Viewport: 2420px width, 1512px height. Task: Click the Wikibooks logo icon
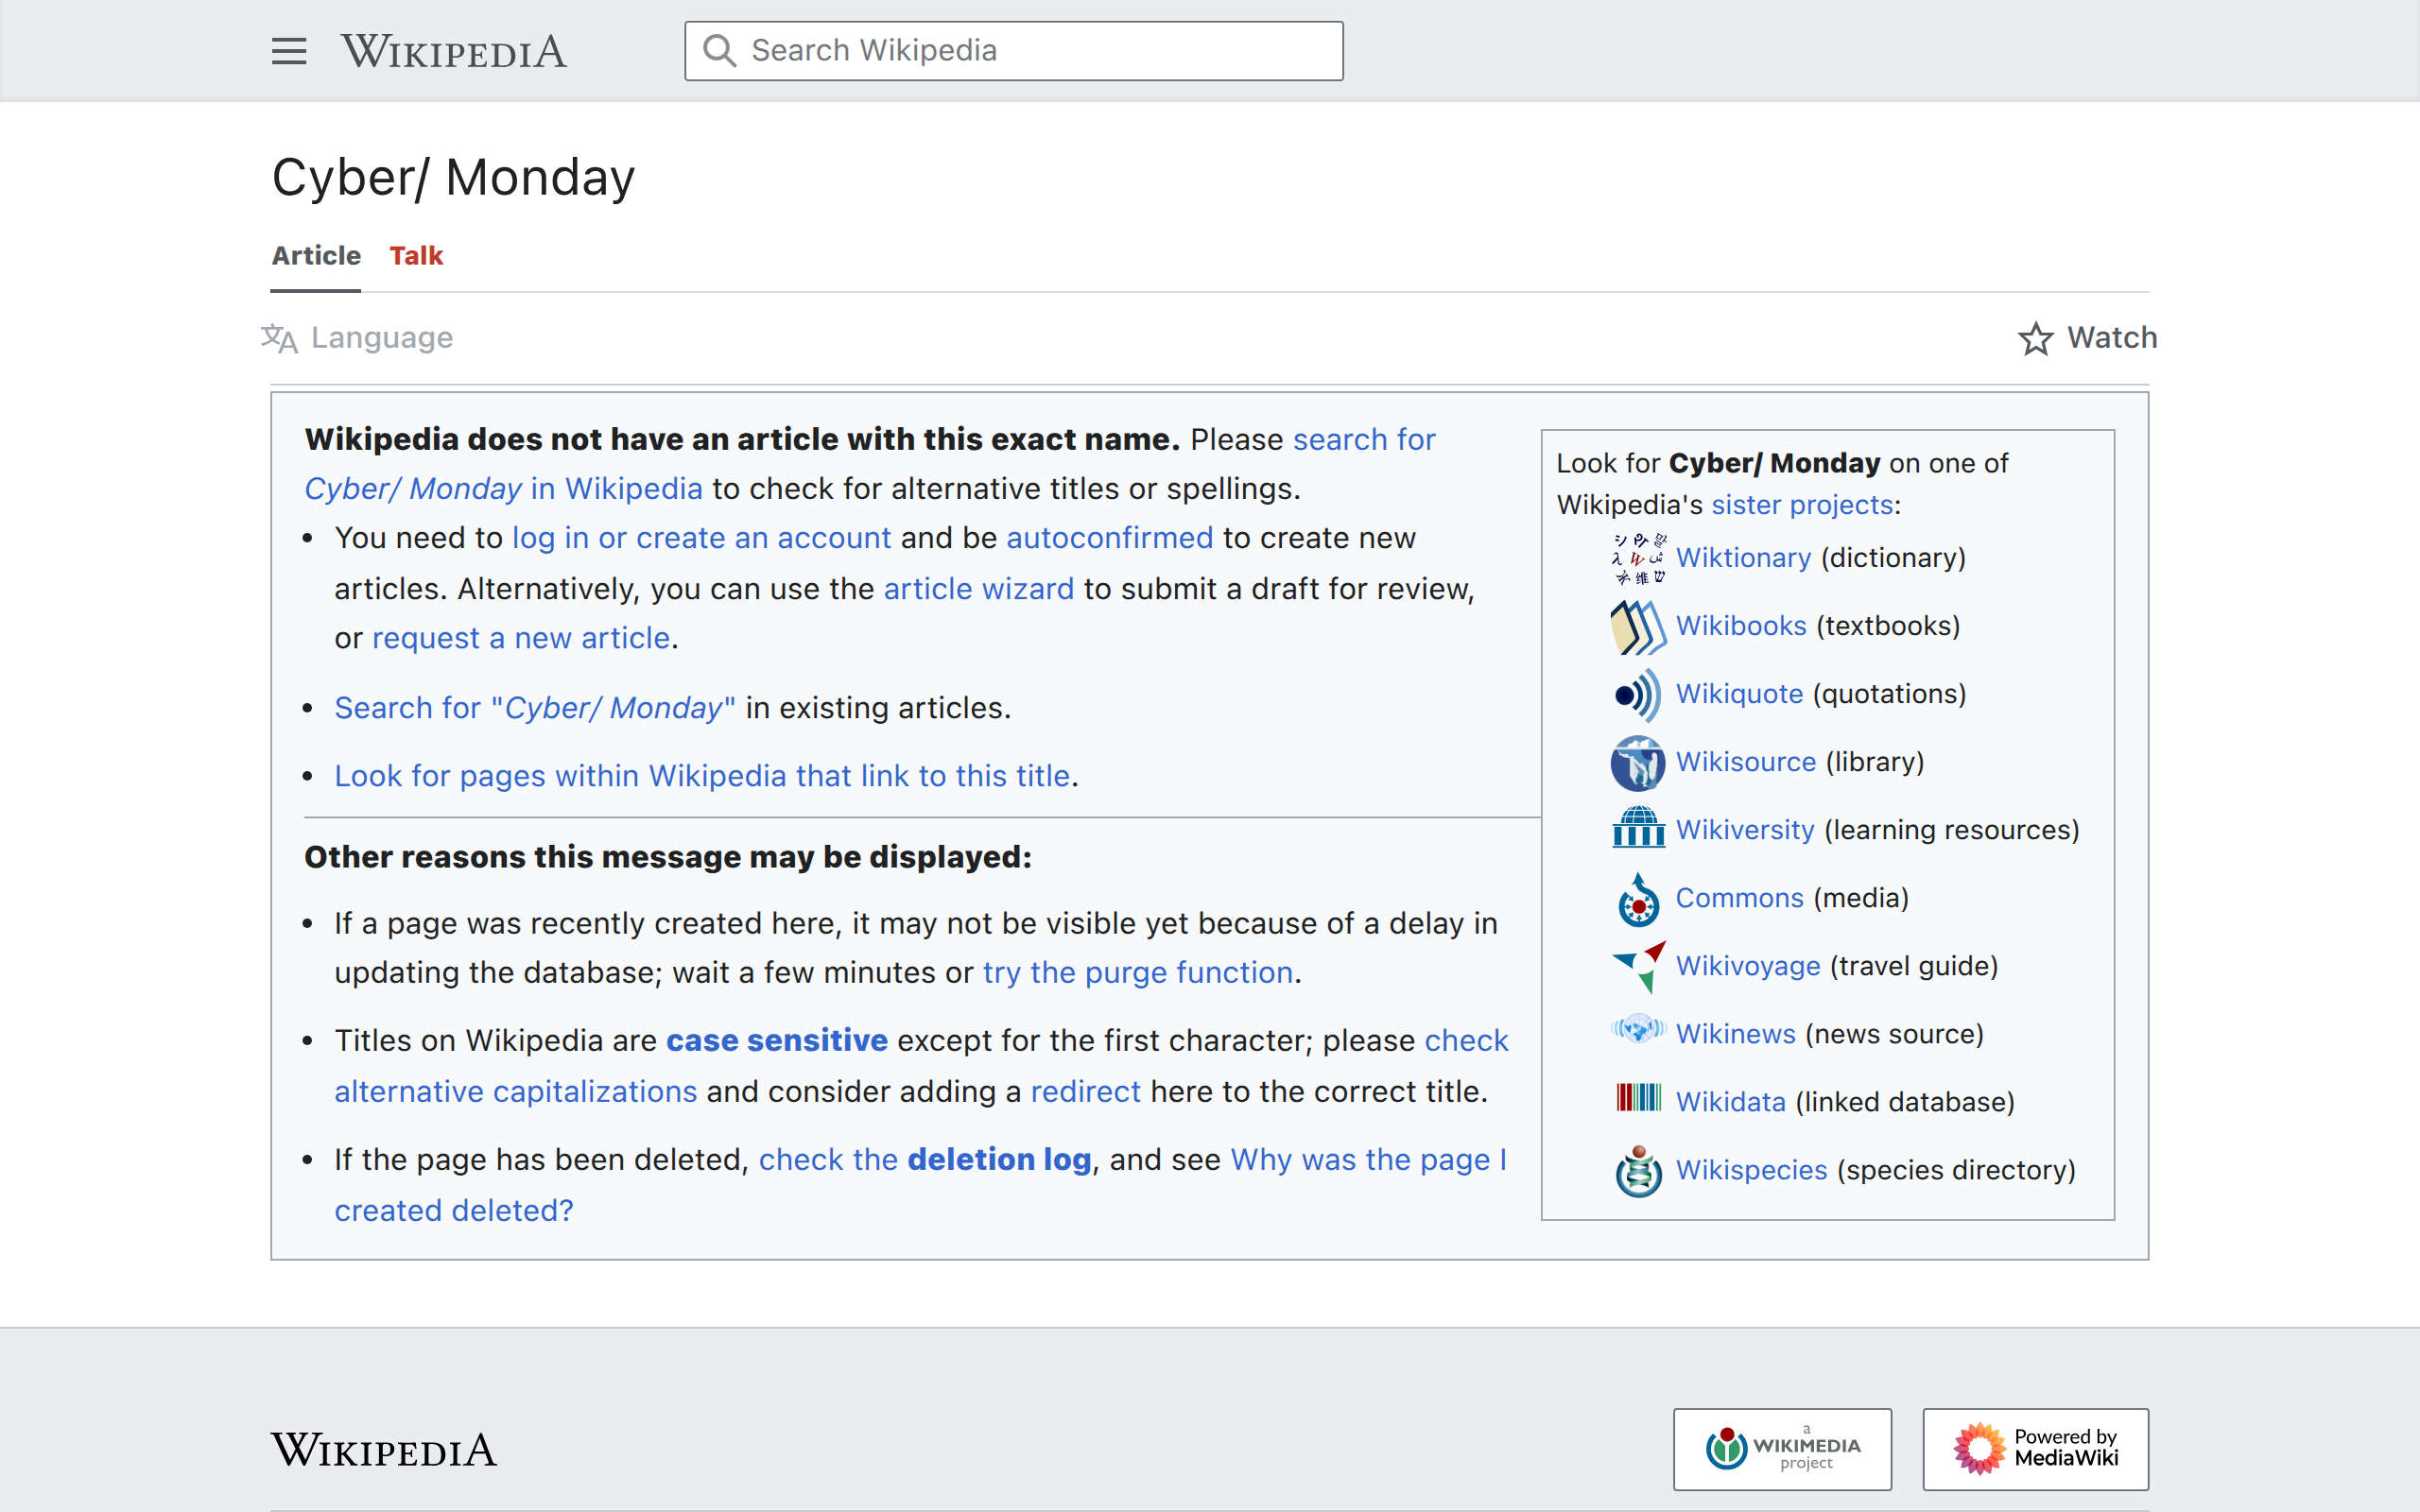click(x=1638, y=627)
